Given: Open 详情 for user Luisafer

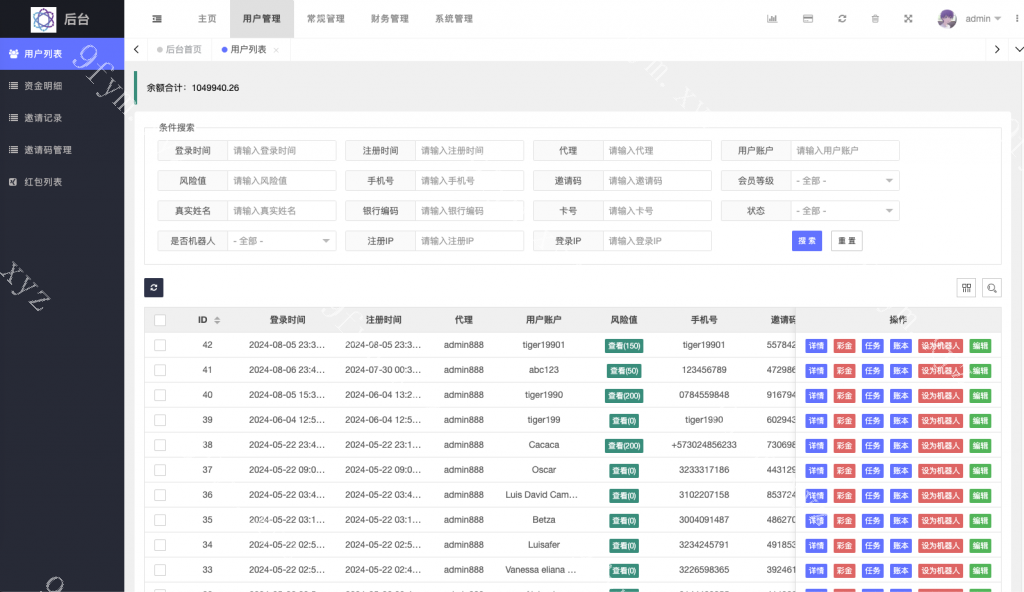Looking at the screenshot, I should point(816,546).
